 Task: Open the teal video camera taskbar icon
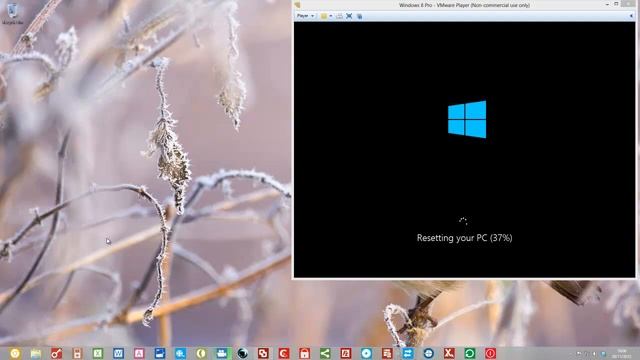tap(222, 353)
